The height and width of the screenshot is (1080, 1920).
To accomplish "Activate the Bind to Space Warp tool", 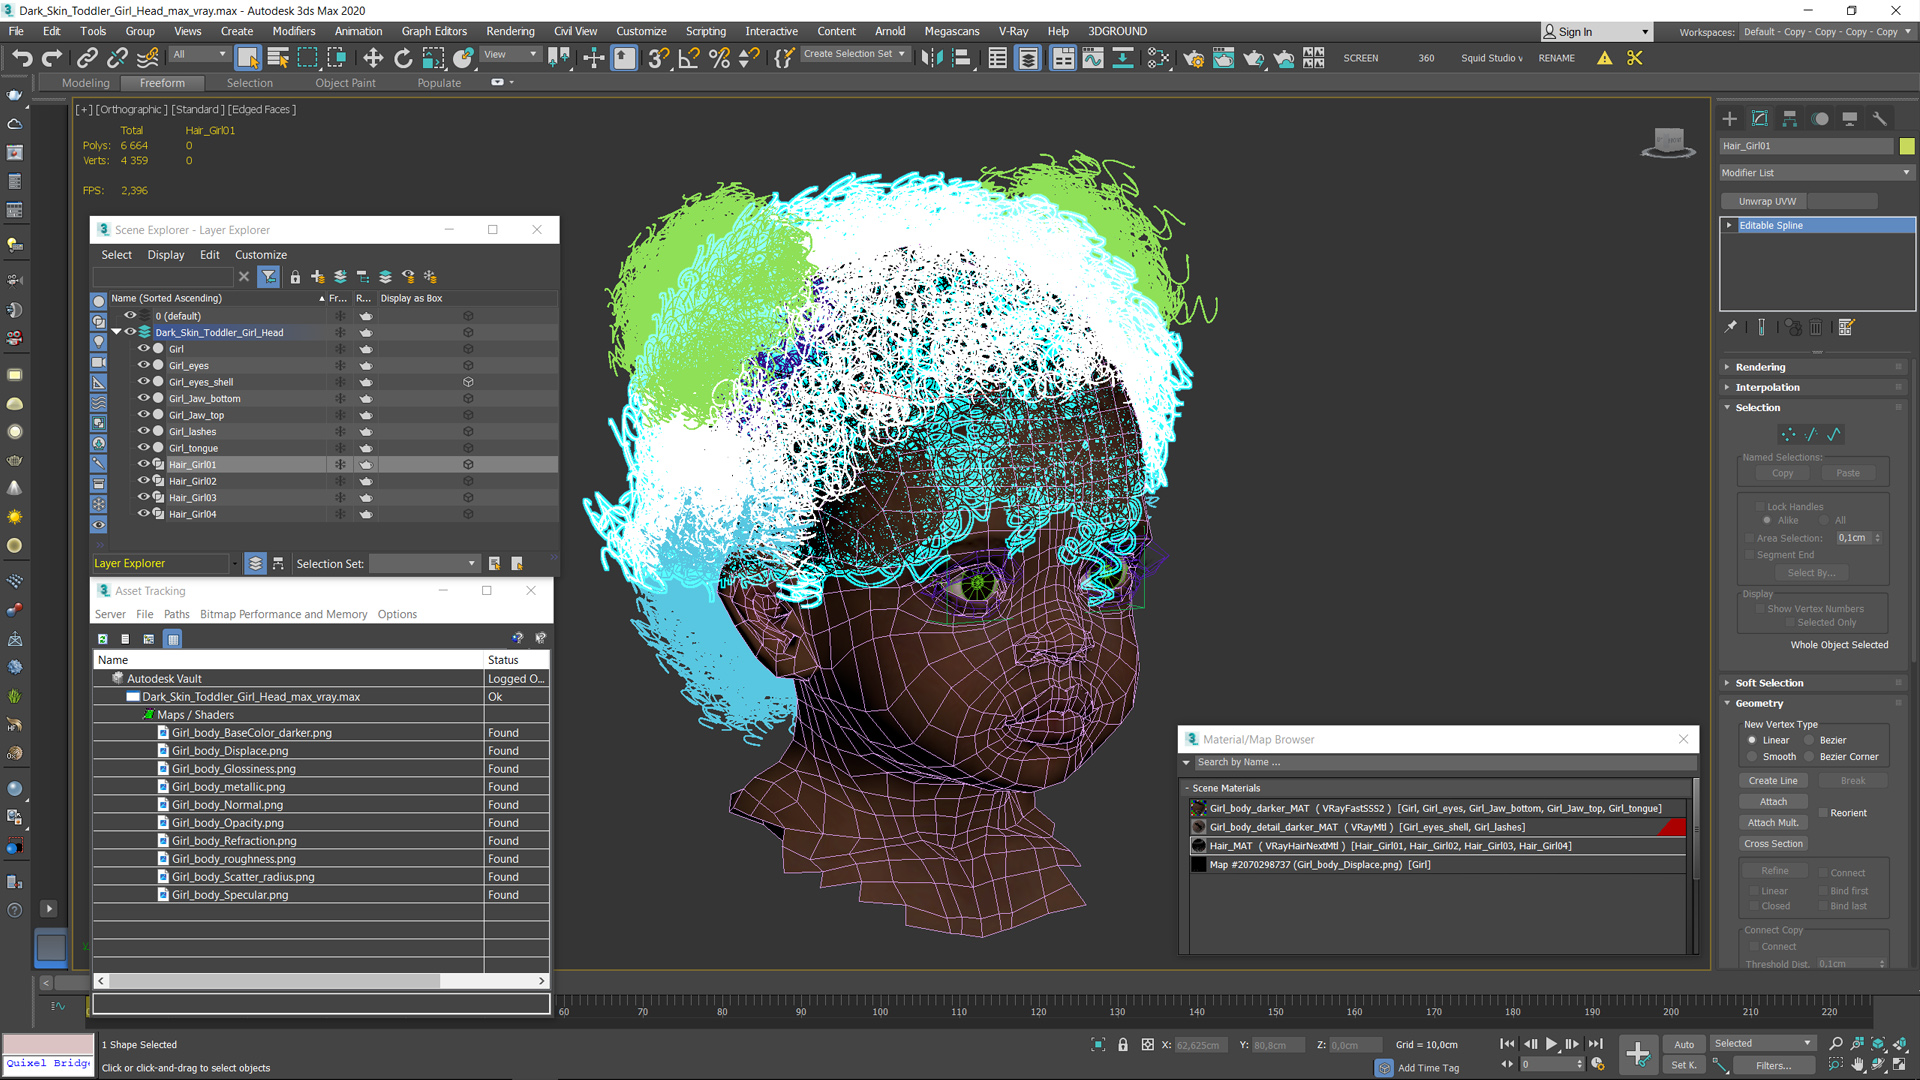I will click(x=148, y=58).
